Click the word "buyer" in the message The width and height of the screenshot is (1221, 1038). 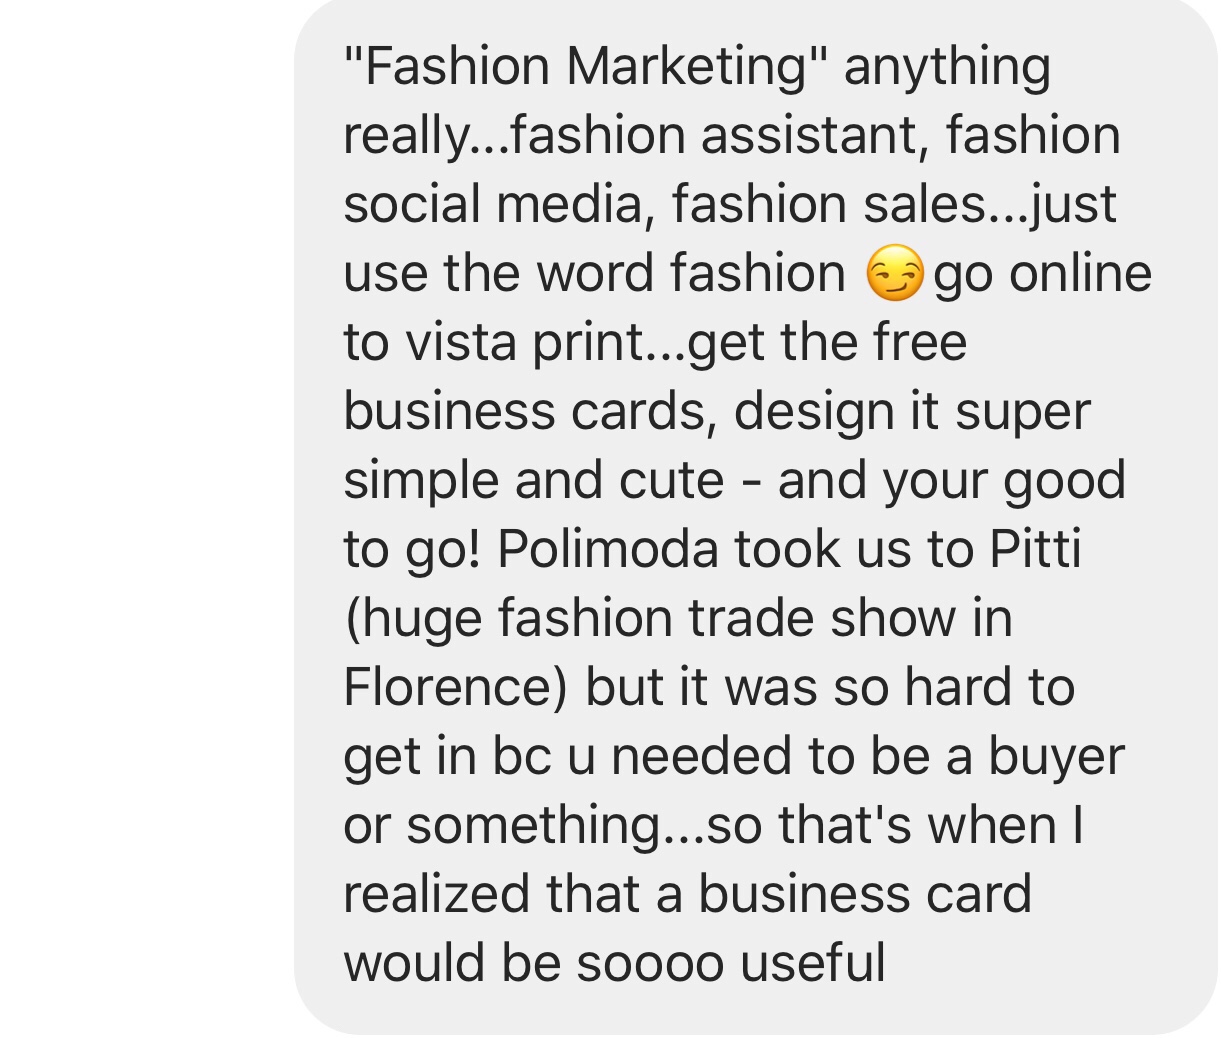tap(1056, 756)
